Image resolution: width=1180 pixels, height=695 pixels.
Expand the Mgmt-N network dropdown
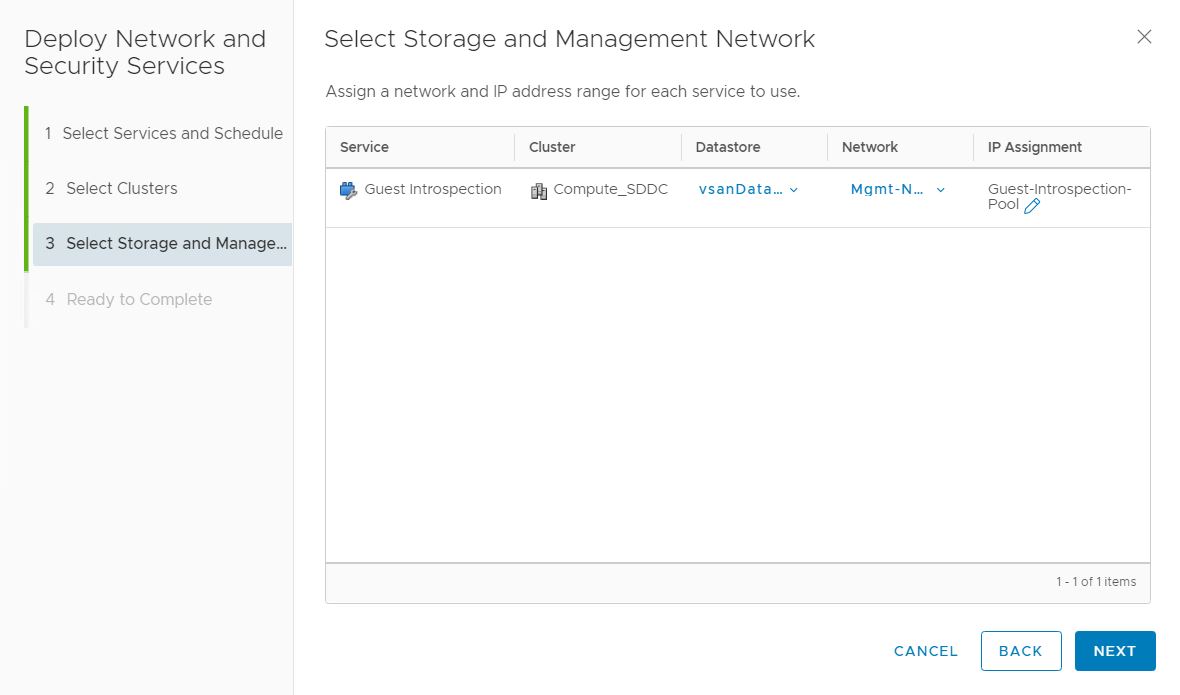tap(897, 189)
